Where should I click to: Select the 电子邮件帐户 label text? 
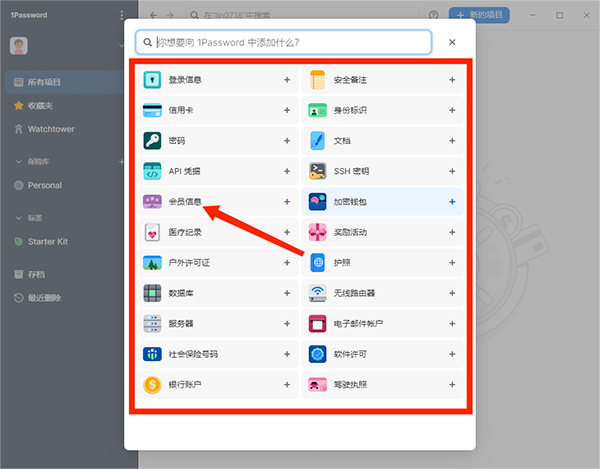358,324
